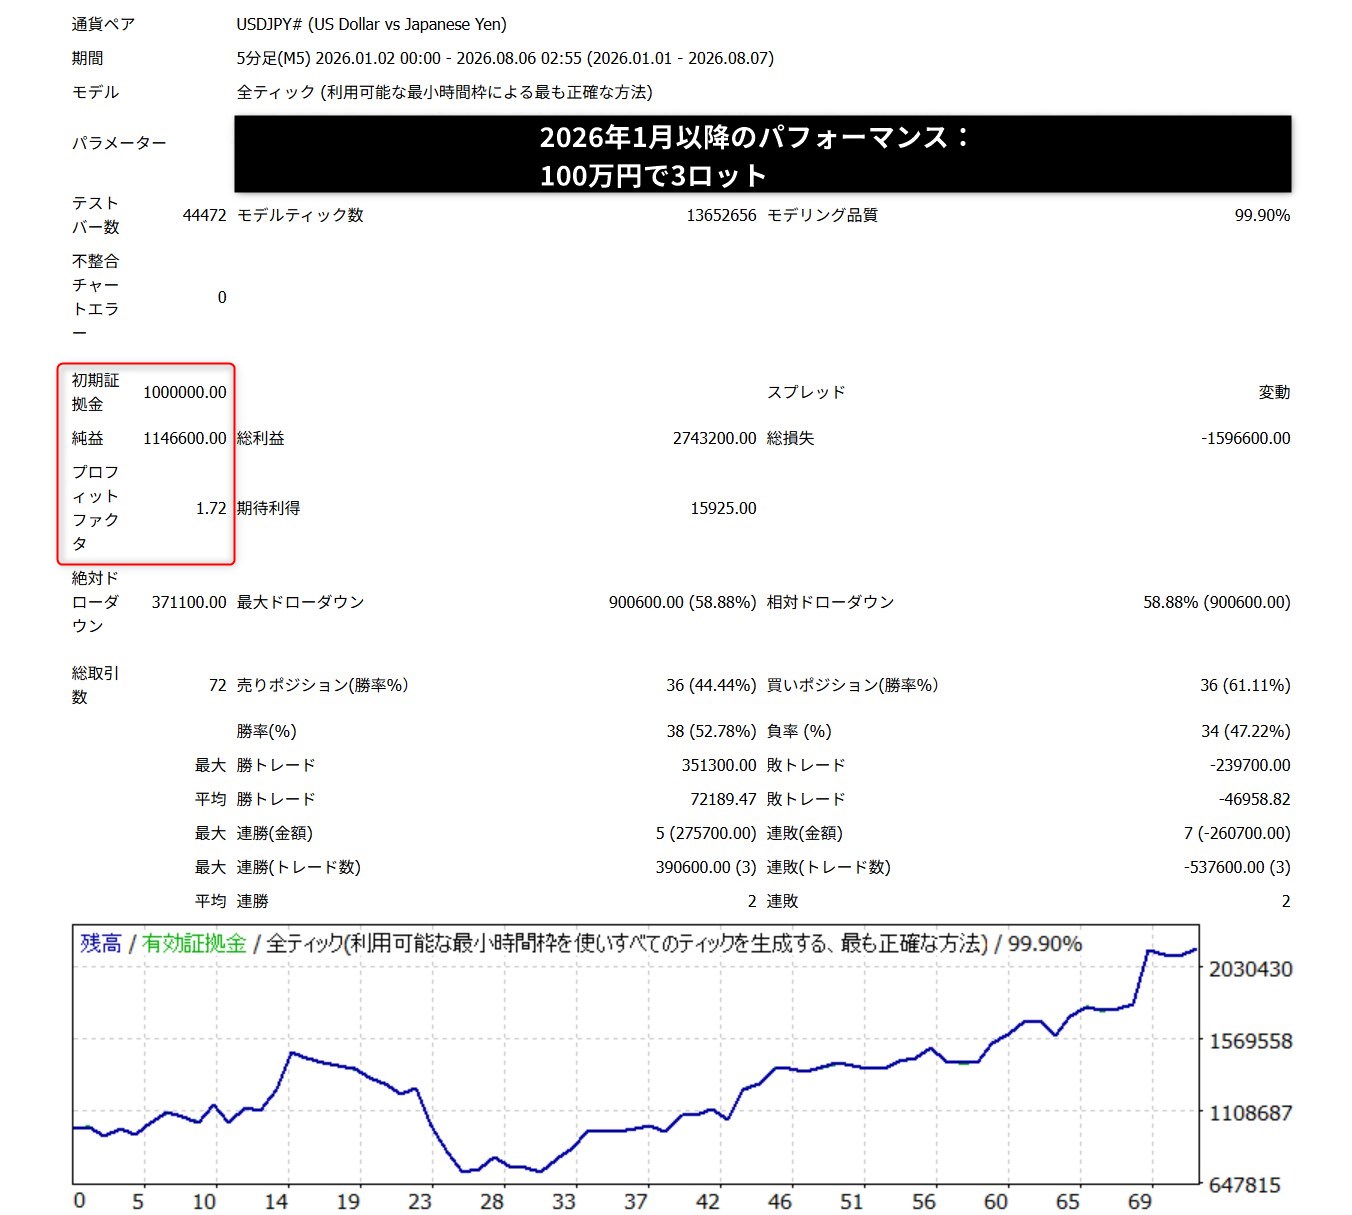
Task: Click the chart x-axis label 69
Action: [1139, 1201]
